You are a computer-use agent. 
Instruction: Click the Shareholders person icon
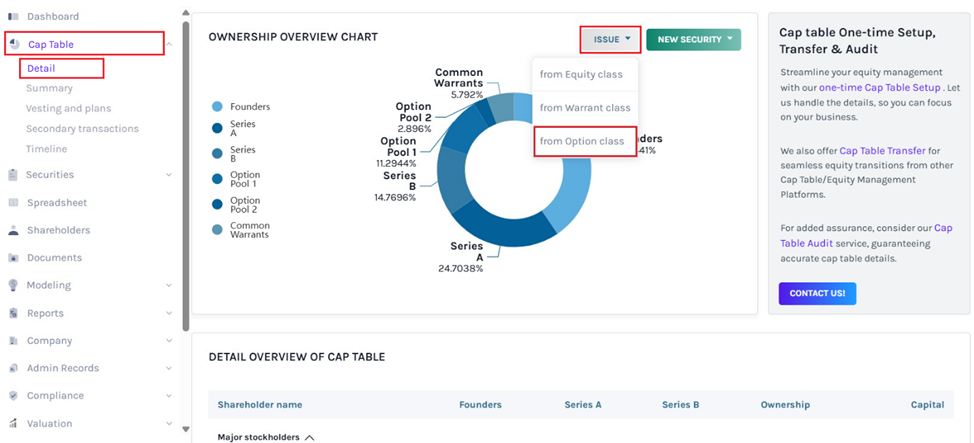[13, 230]
